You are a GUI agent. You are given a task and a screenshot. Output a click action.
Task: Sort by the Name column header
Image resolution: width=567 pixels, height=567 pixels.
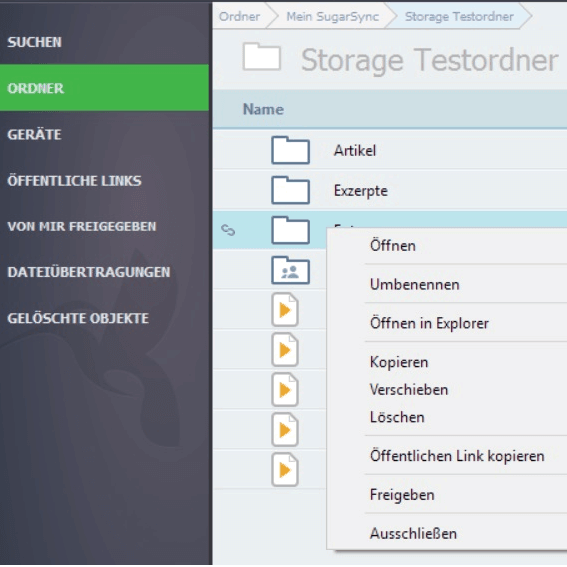[x=263, y=109]
